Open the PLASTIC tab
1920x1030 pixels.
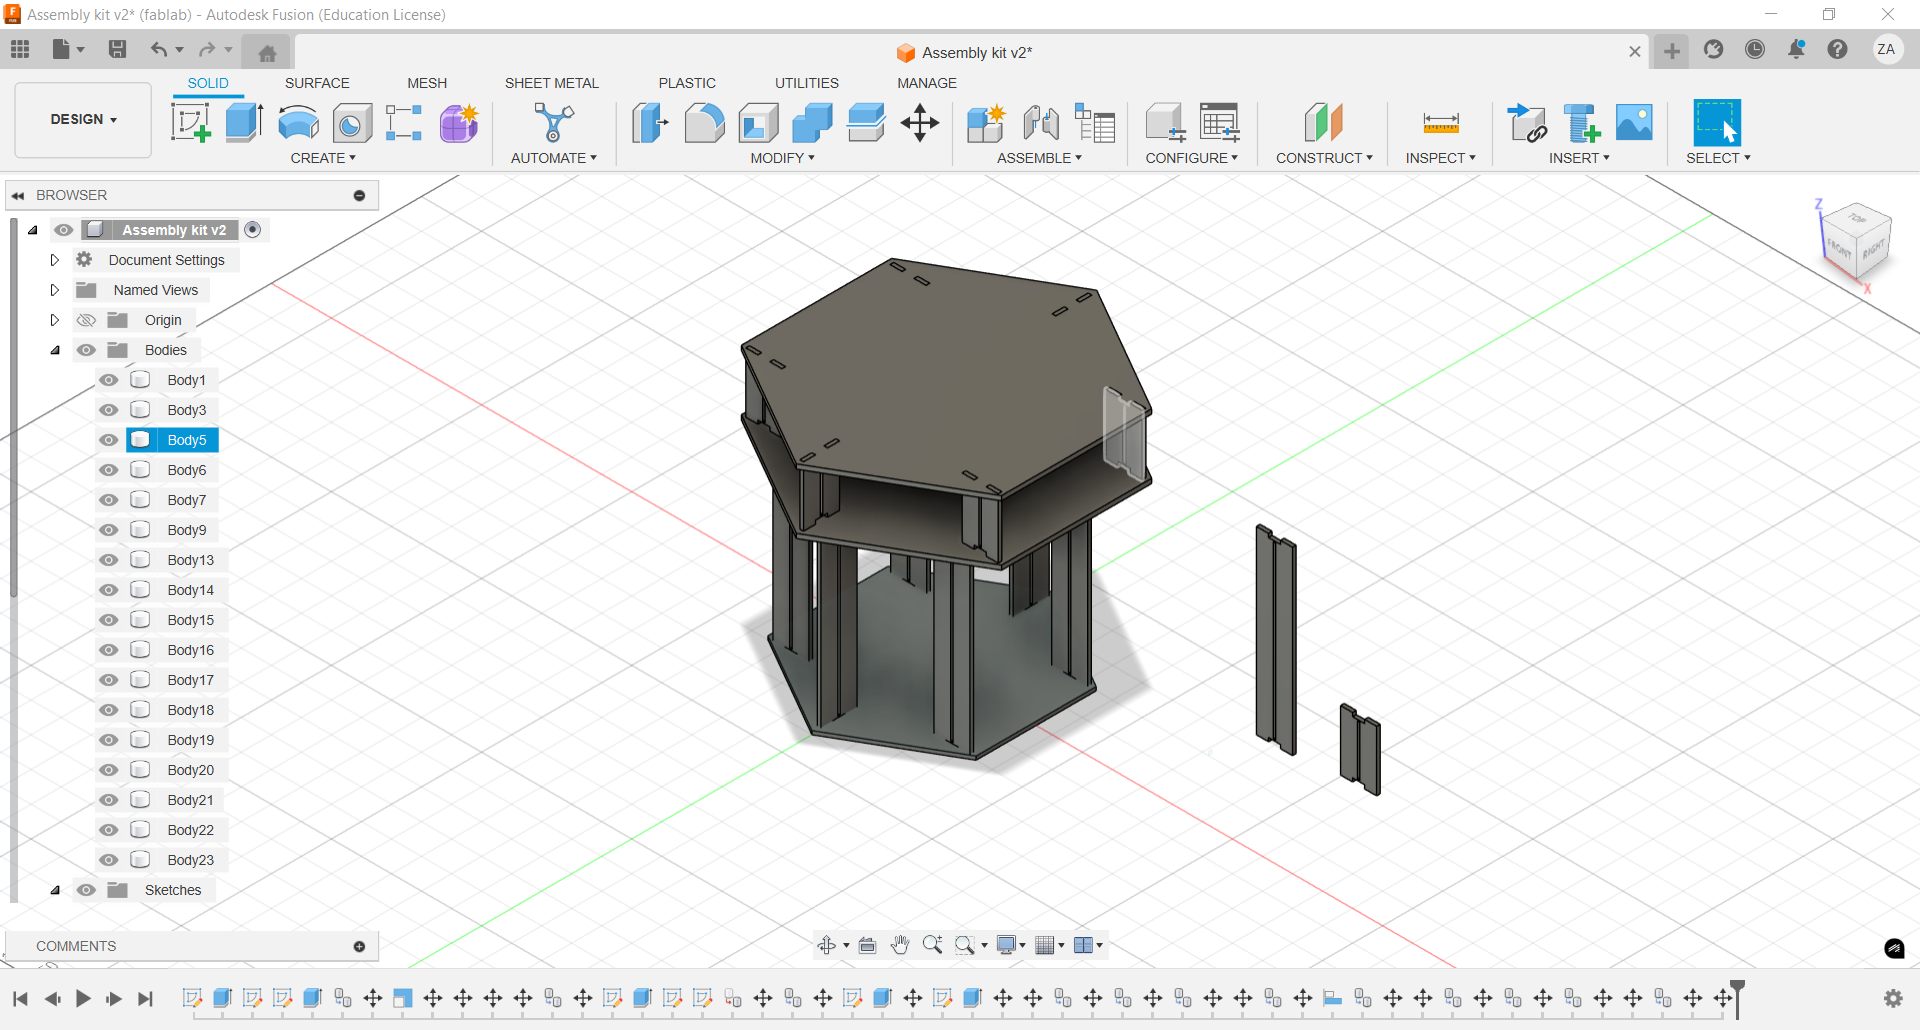(x=687, y=83)
